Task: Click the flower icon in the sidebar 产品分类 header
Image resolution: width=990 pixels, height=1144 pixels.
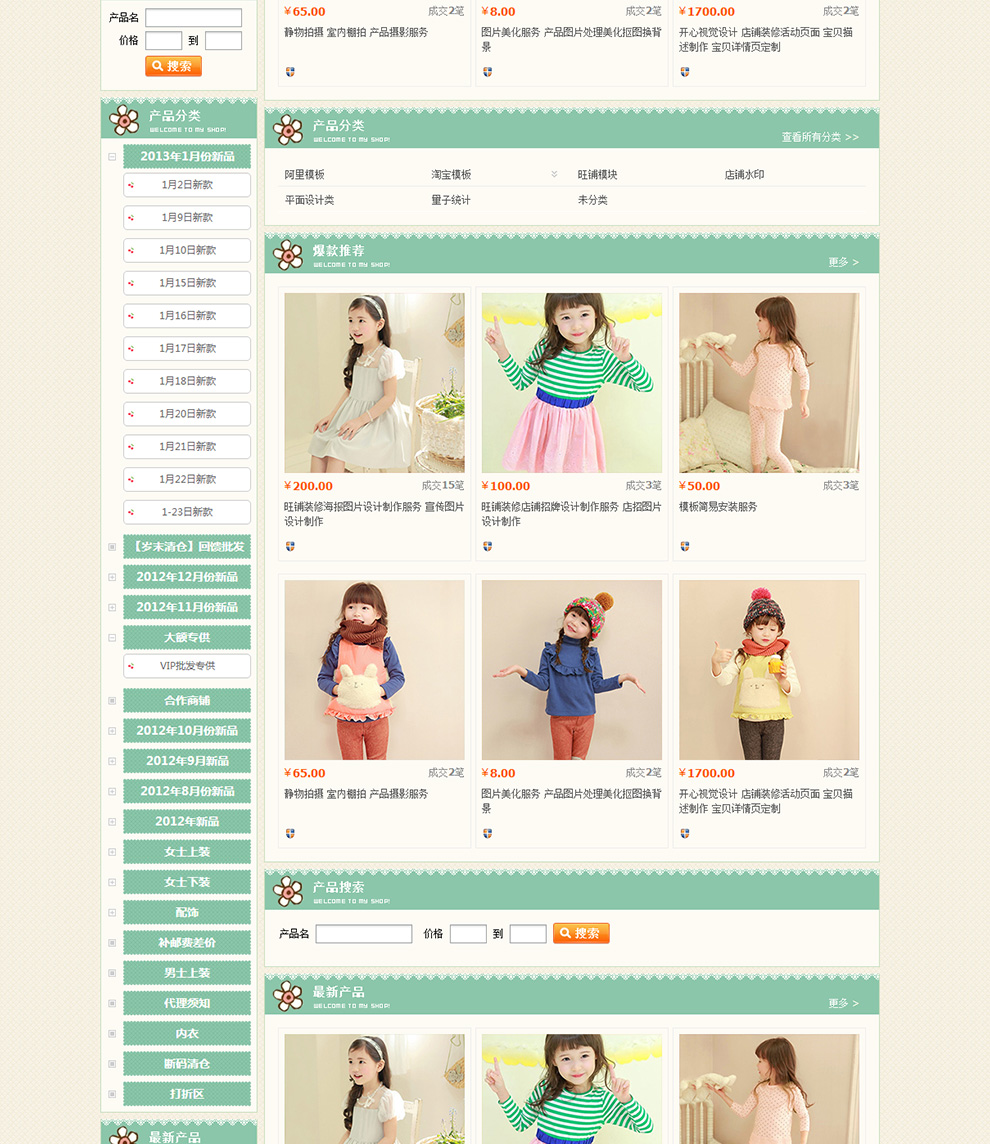Action: click(124, 120)
